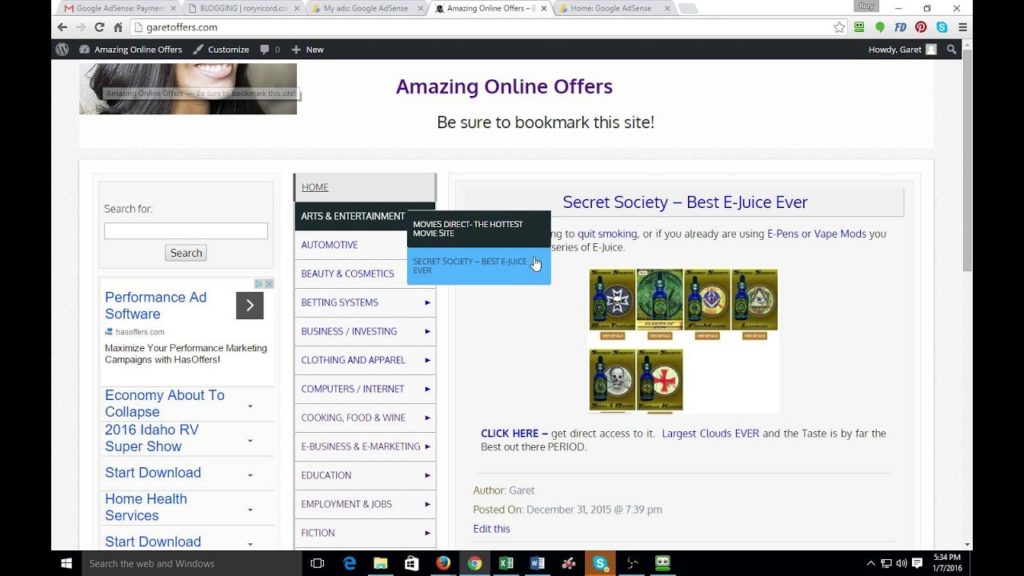1024x576 pixels.
Task: Open the Automotive category
Action: click(329, 245)
